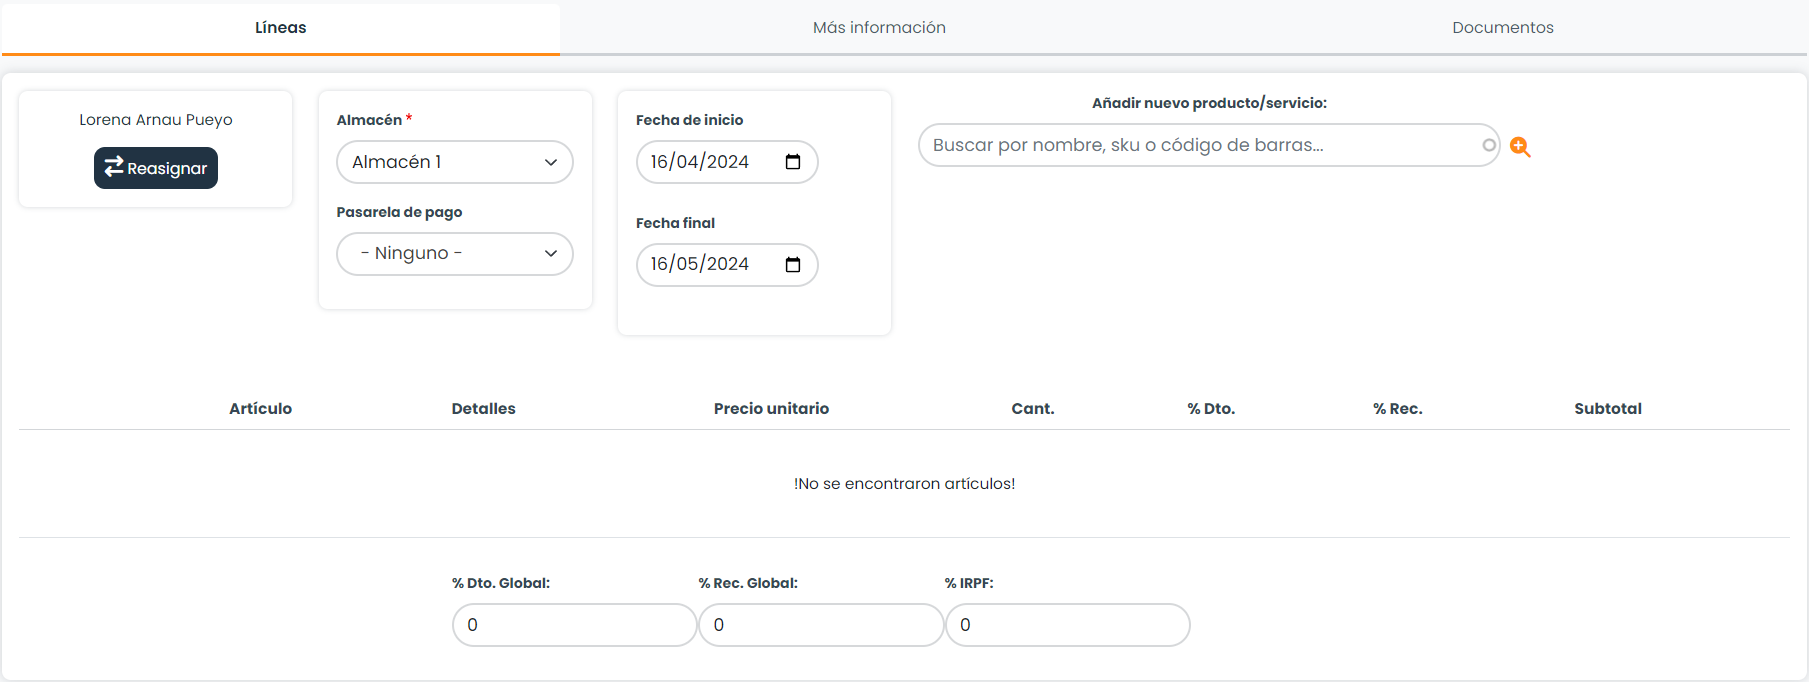The width and height of the screenshot is (1809, 682).
Task: Click the Artículo column header
Action: coord(260,408)
